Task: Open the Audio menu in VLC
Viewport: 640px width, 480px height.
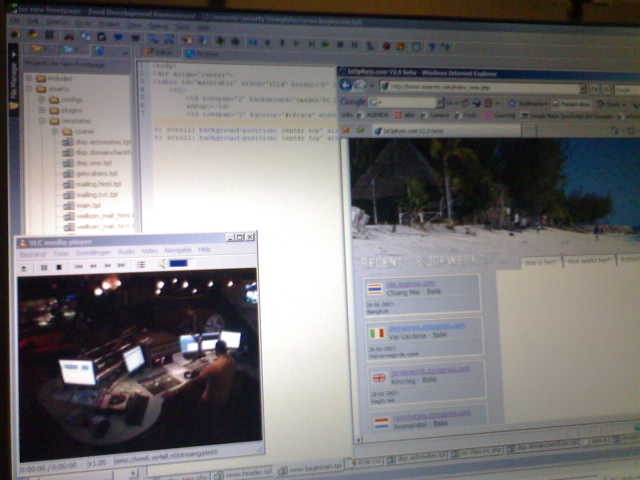Action: coord(126,251)
